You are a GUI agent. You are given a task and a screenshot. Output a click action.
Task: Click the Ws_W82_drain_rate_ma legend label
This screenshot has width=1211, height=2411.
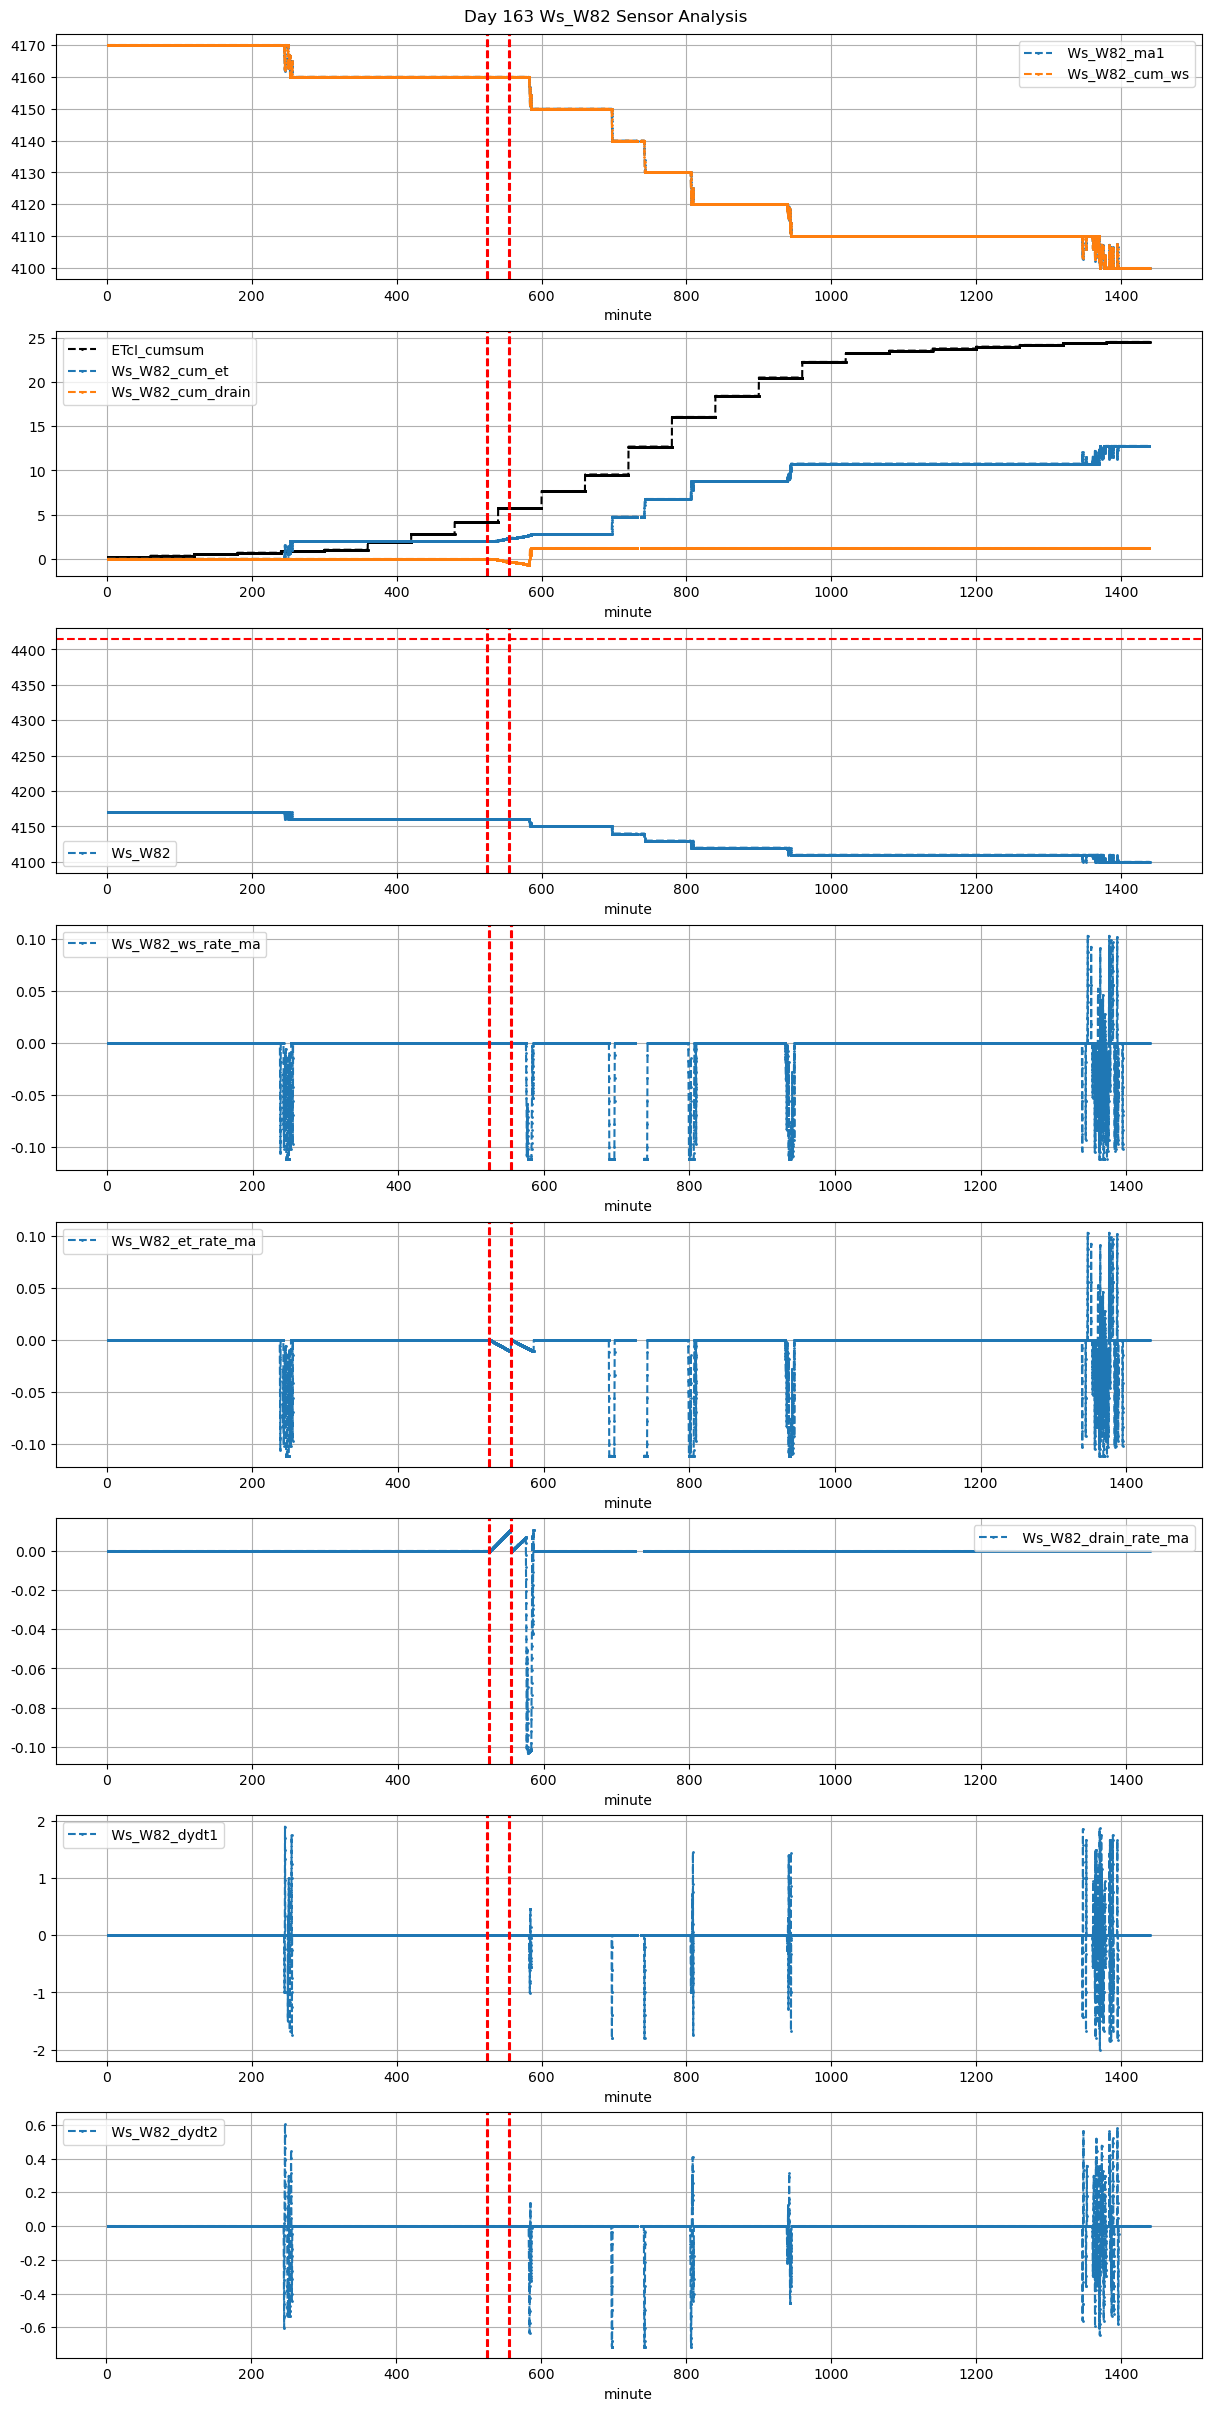tap(1105, 1538)
